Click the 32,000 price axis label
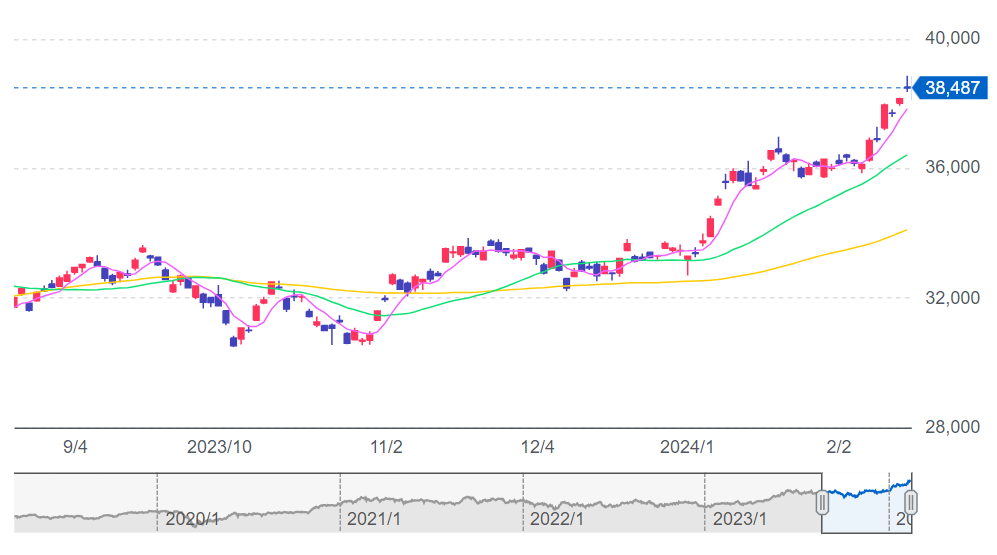The height and width of the screenshot is (555, 997). click(x=950, y=298)
